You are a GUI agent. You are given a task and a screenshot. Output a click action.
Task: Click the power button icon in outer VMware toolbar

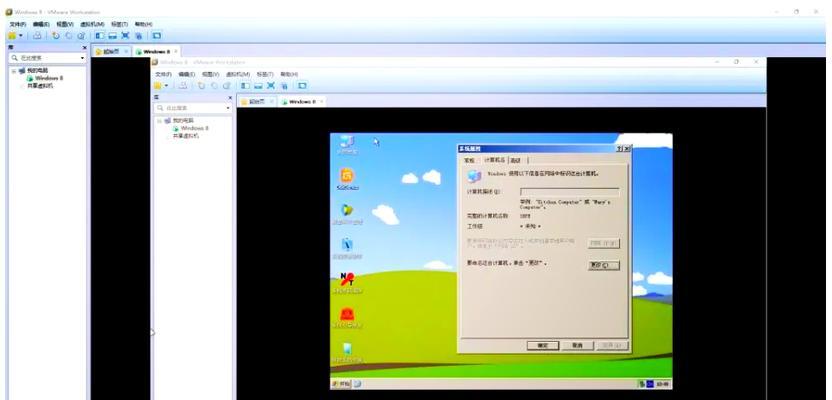[x=12, y=36]
